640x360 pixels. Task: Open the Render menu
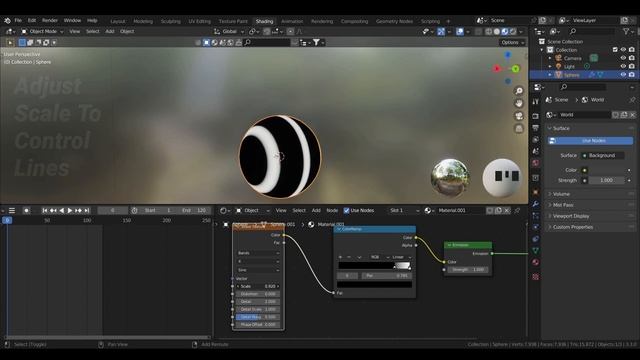(50, 20)
